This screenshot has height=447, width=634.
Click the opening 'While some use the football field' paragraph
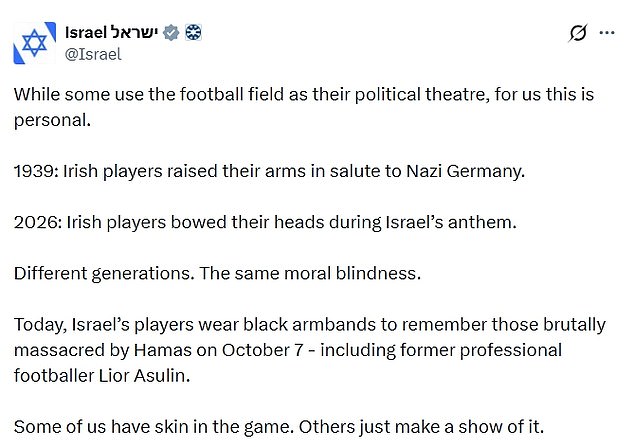304,107
